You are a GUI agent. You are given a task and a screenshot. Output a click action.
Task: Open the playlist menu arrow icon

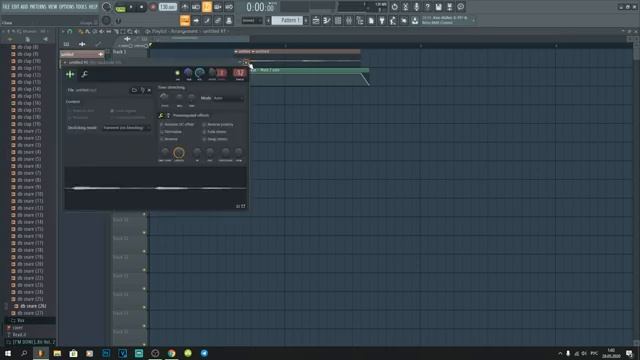pyautogui.click(x=63, y=31)
